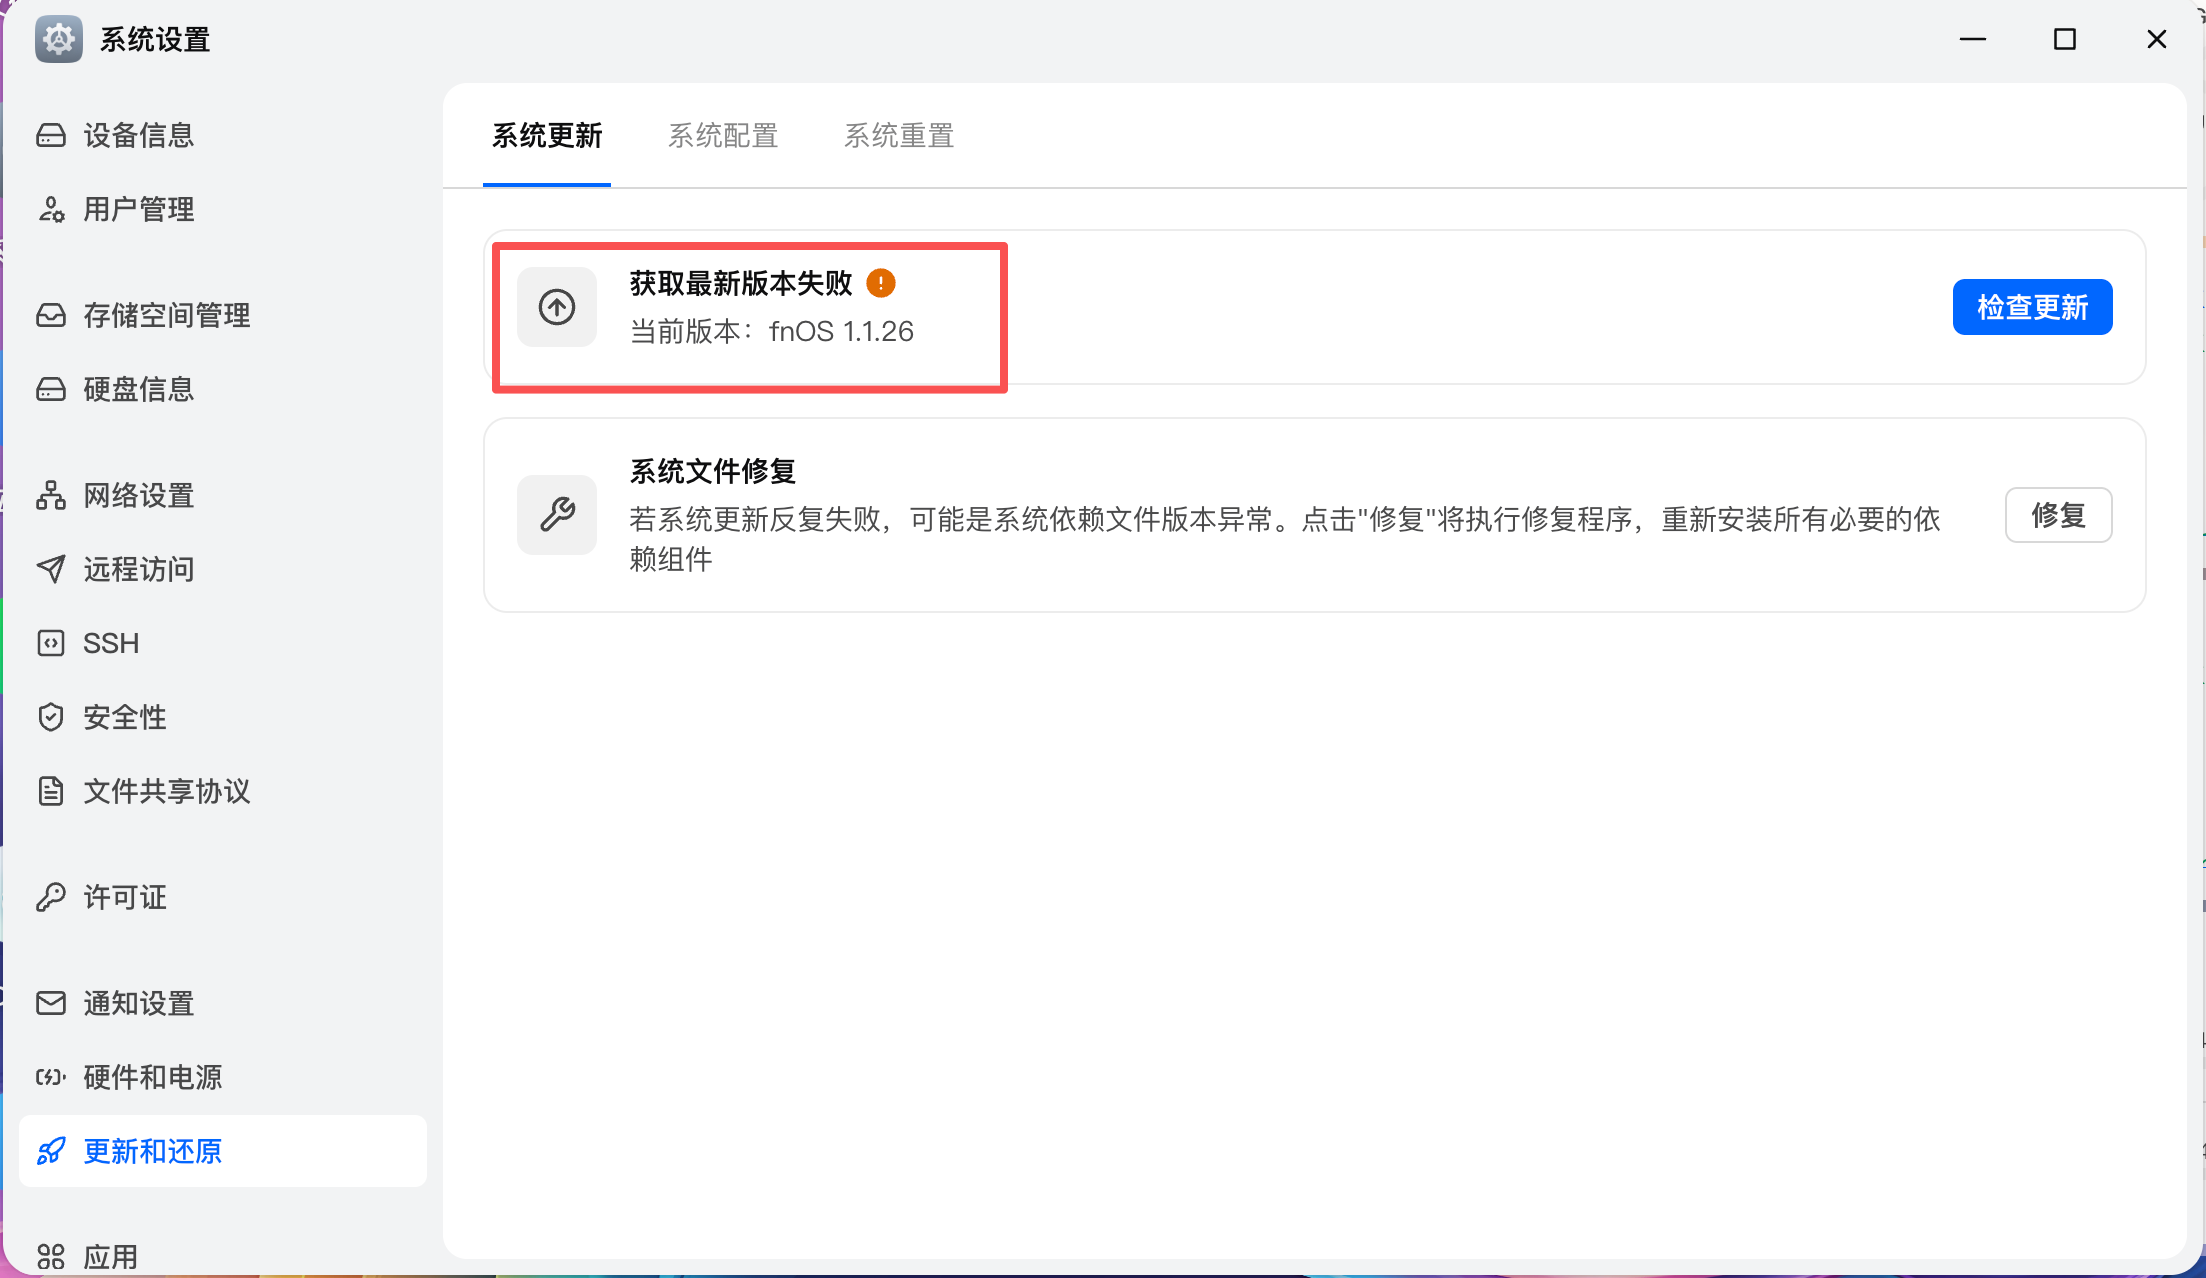Click the 更新和还原 rocket icon

click(51, 1151)
